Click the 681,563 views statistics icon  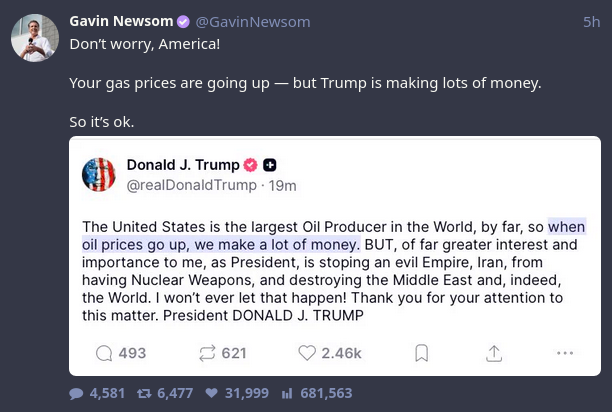pos(287,394)
